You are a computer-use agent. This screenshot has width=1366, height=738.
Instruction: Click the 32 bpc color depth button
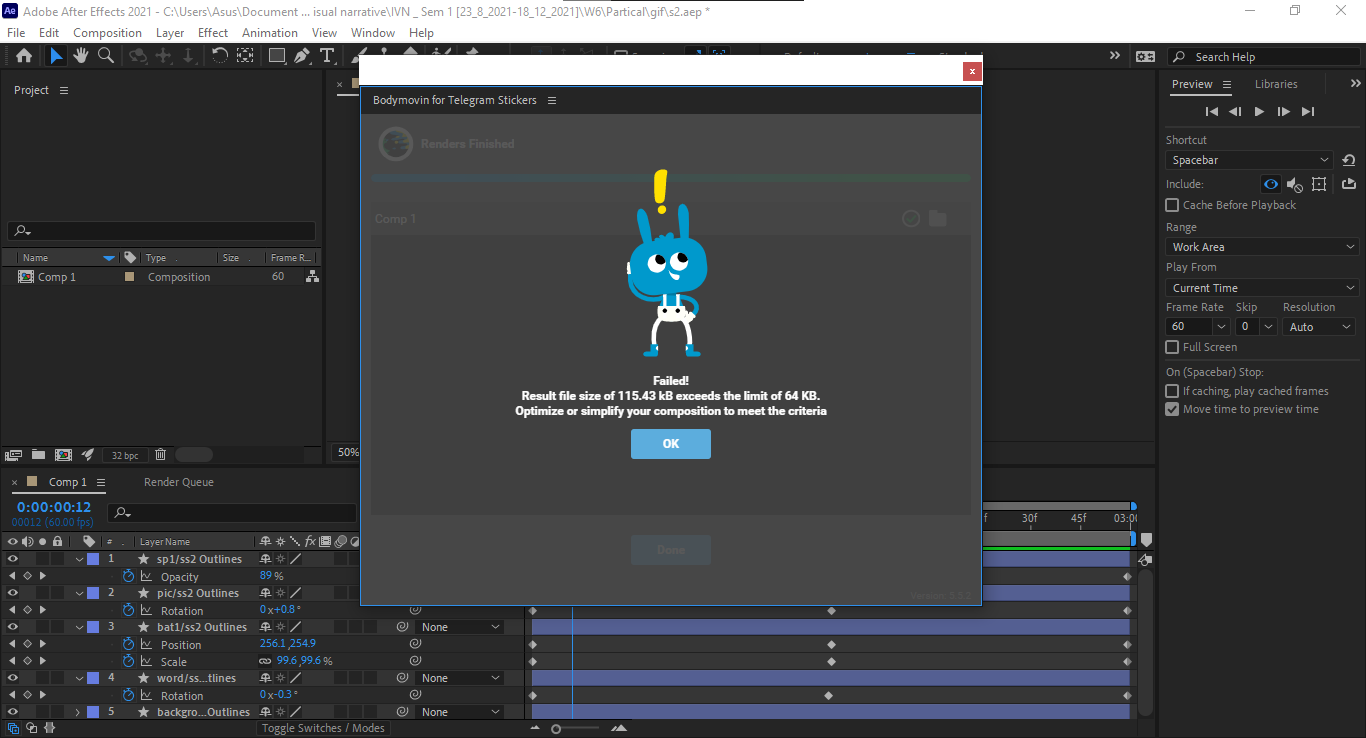(126, 455)
